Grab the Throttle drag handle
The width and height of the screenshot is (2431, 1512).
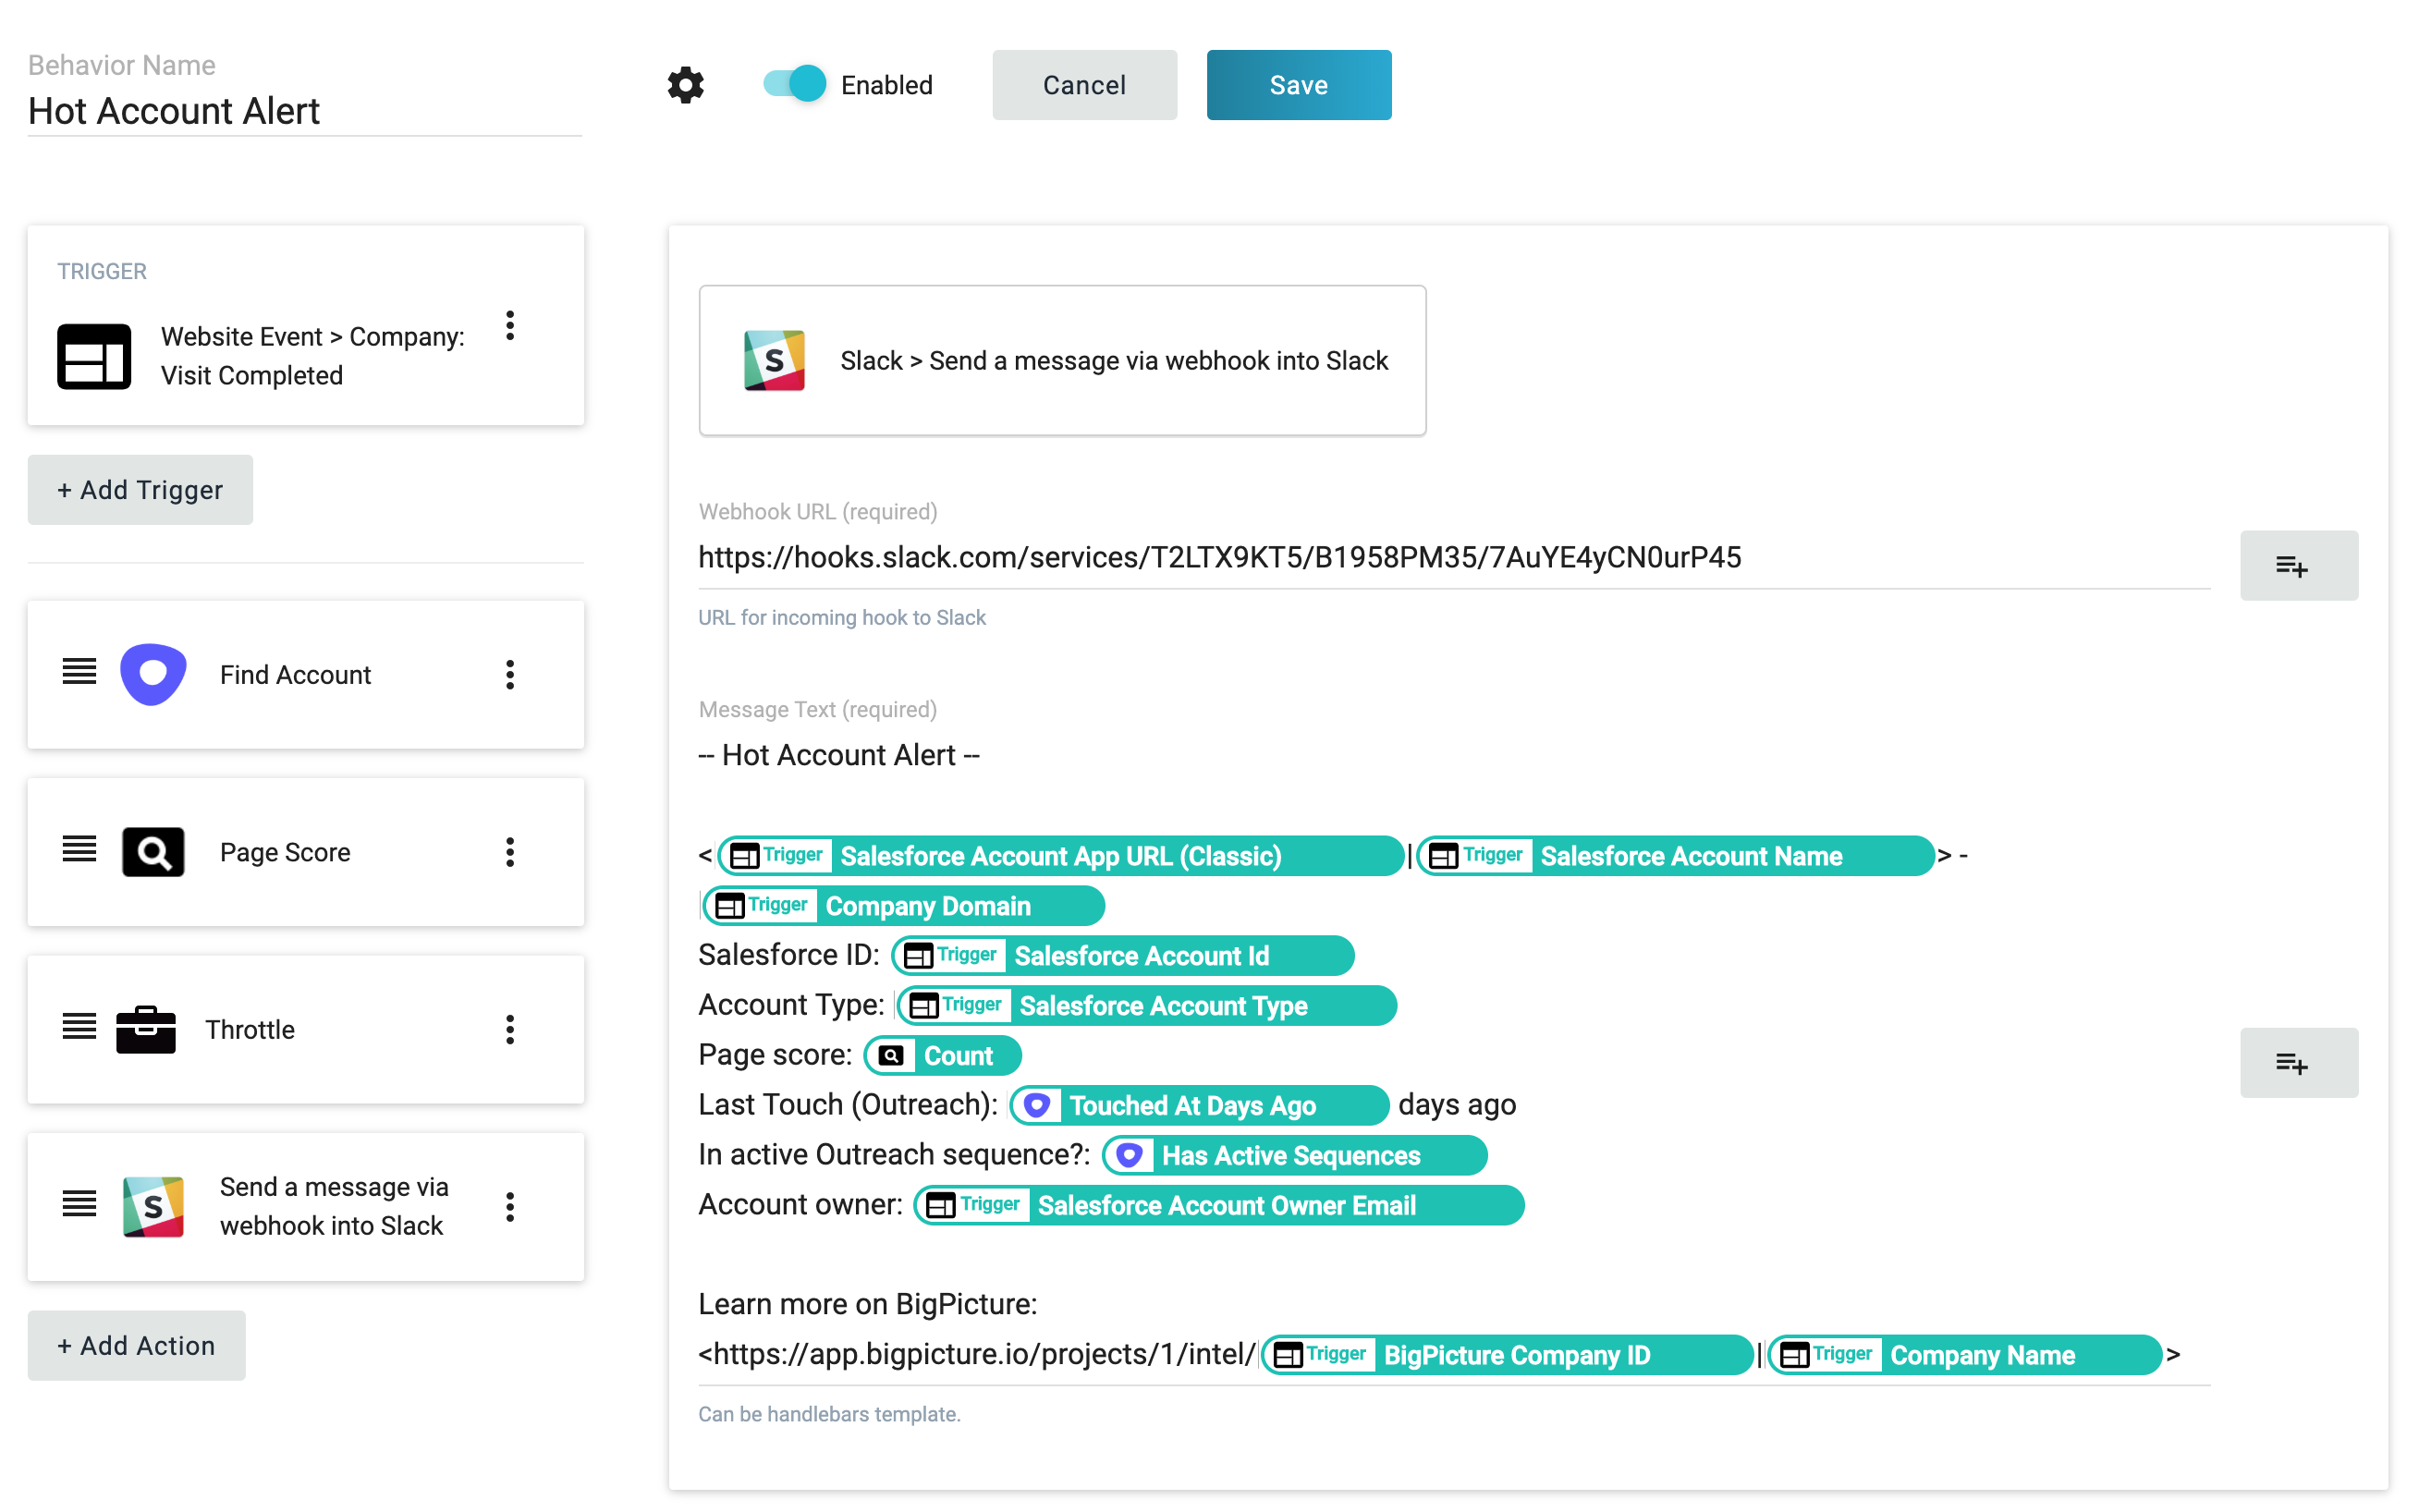(x=79, y=1027)
